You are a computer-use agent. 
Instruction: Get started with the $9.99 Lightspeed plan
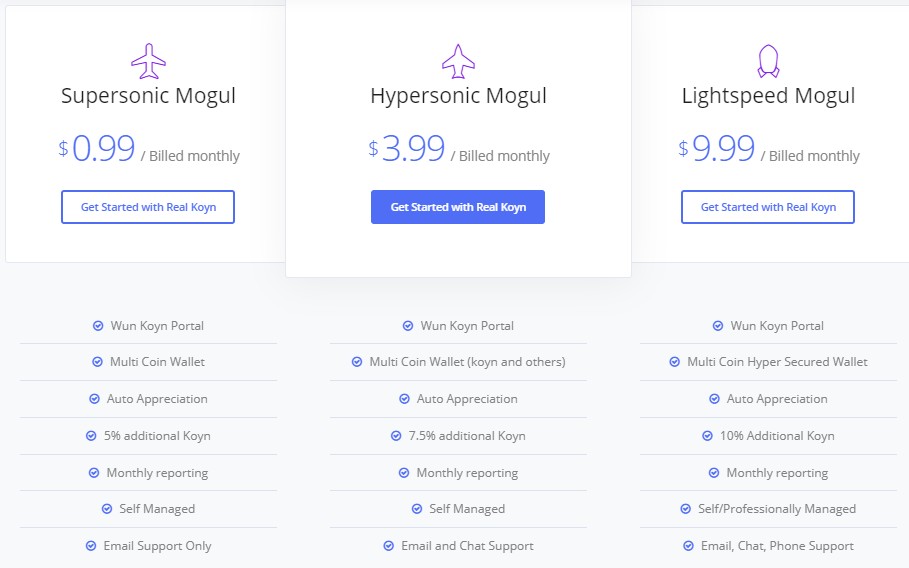coord(768,207)
